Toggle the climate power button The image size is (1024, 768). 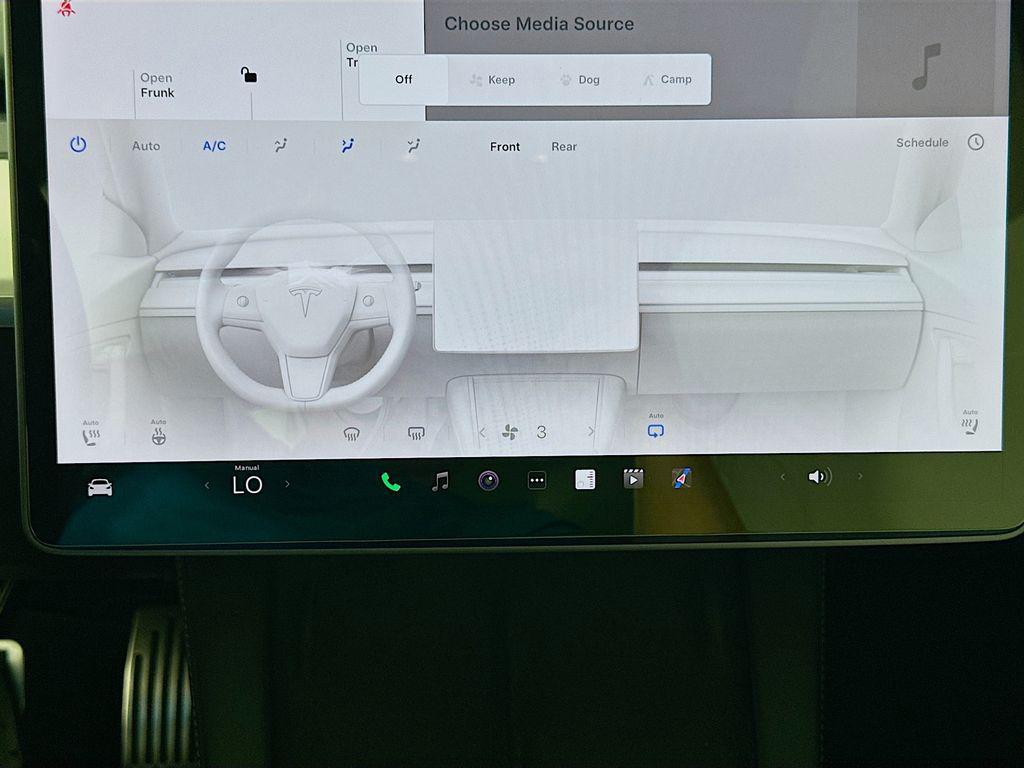(78, 145)
